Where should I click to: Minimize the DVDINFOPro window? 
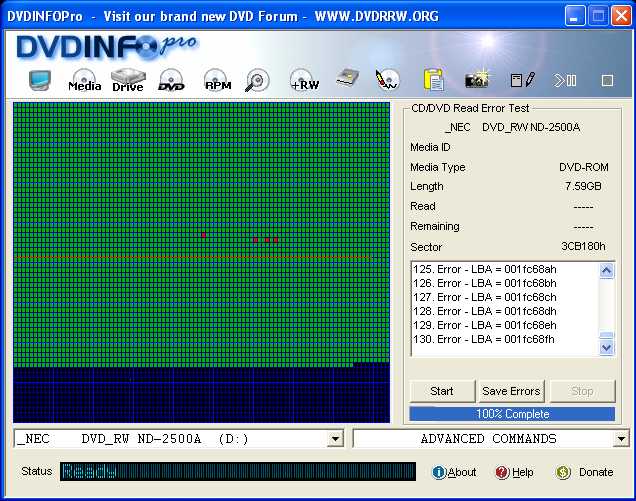coord(575,16)
